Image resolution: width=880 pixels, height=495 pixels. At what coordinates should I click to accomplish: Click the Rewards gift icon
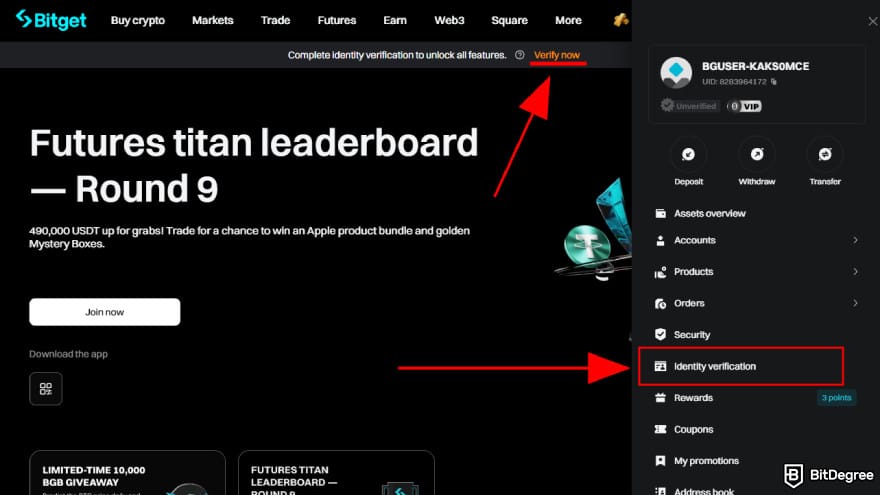coord(661,398)
